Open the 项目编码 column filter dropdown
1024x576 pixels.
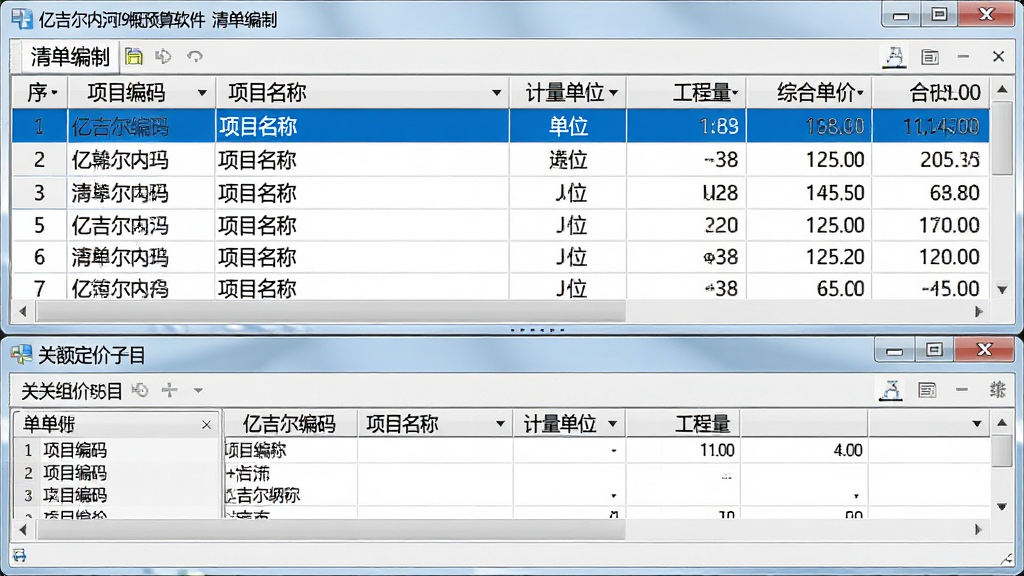pyautogui.click(x=202, y=93)
